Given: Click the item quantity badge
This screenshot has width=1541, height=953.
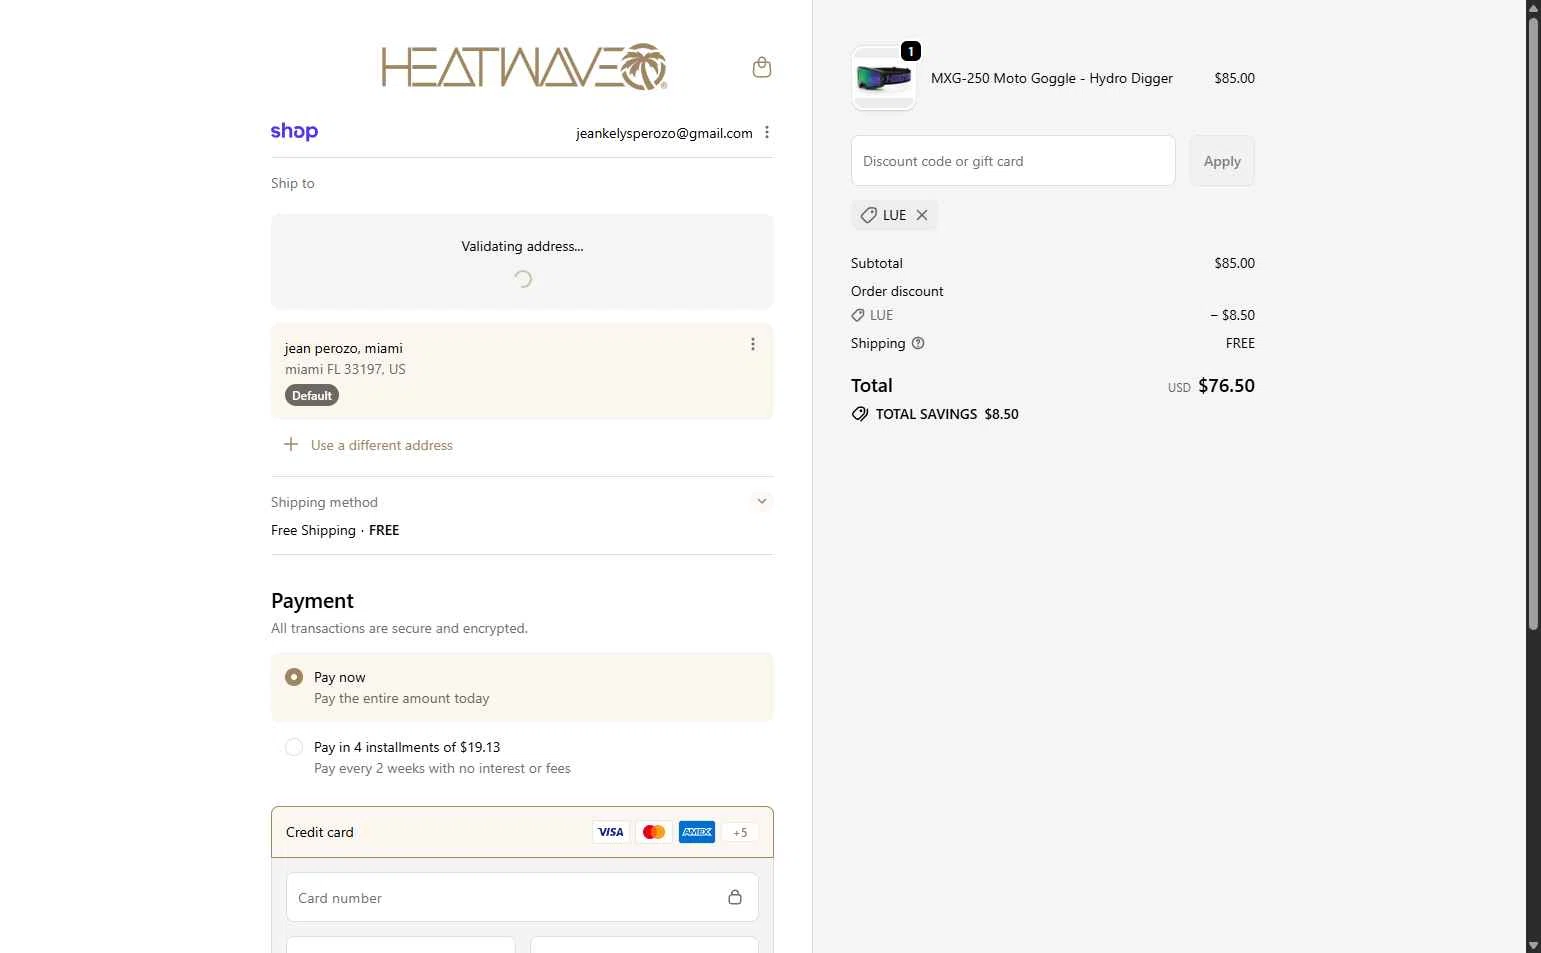Looking at the screenshot, I should [x=911, y=51].
